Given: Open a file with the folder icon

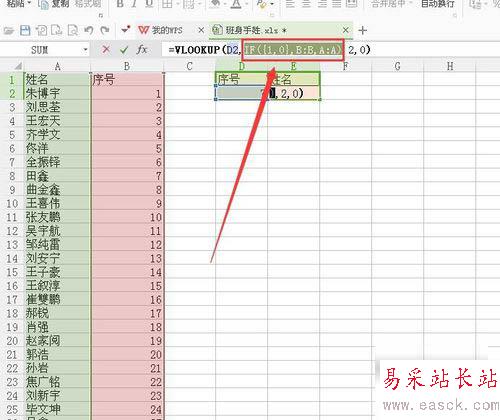Looking at the screenshot, I should pyautogui.click(x=9, y=31).
